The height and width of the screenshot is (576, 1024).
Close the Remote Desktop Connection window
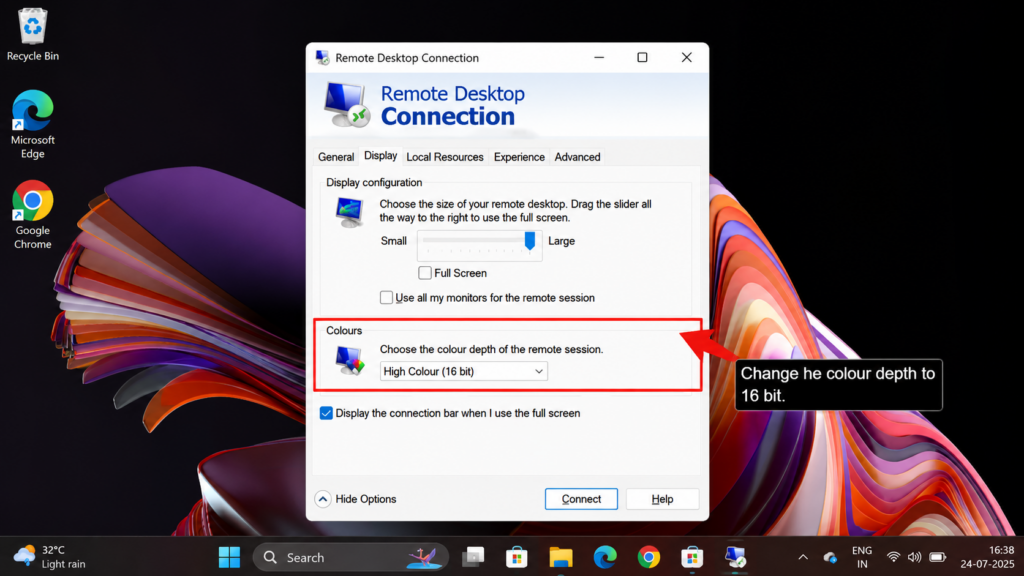pos(686,57)
